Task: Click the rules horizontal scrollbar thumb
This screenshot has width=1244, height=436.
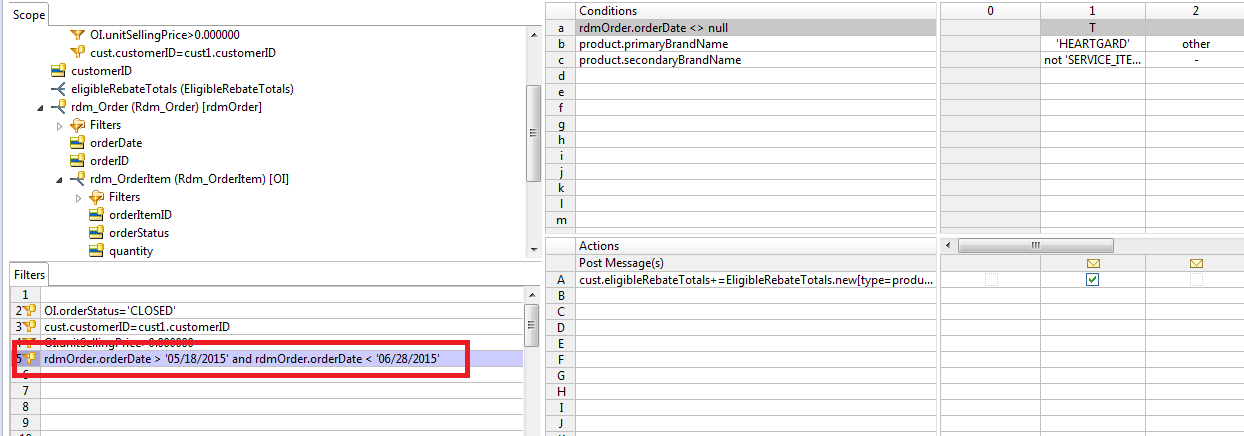Action: click(x=1034, y=245)
